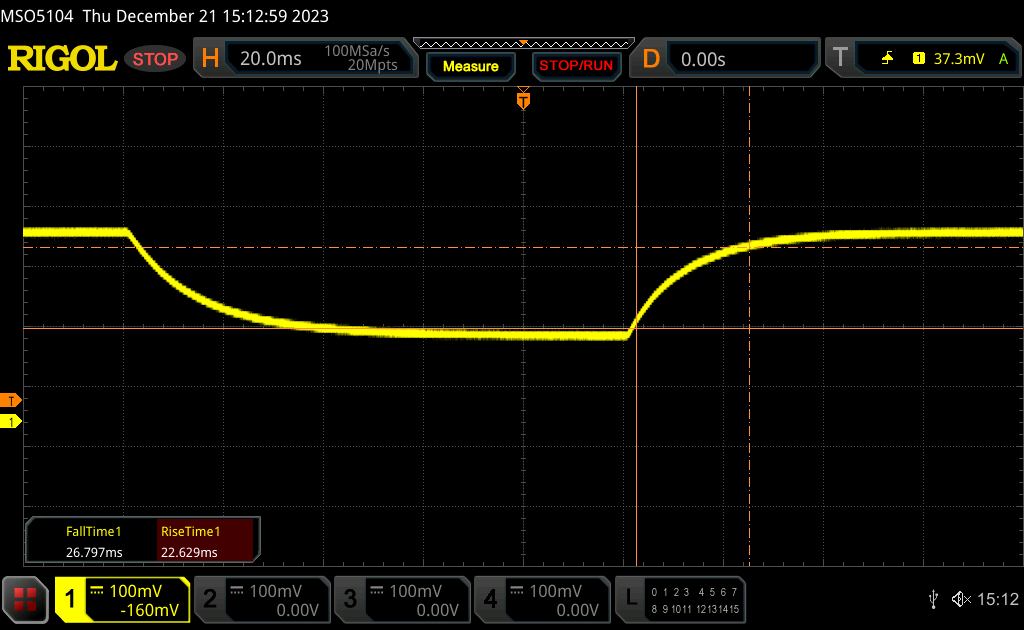
Task: Click channel 1 100mV vertical scale
Action: 135,591
